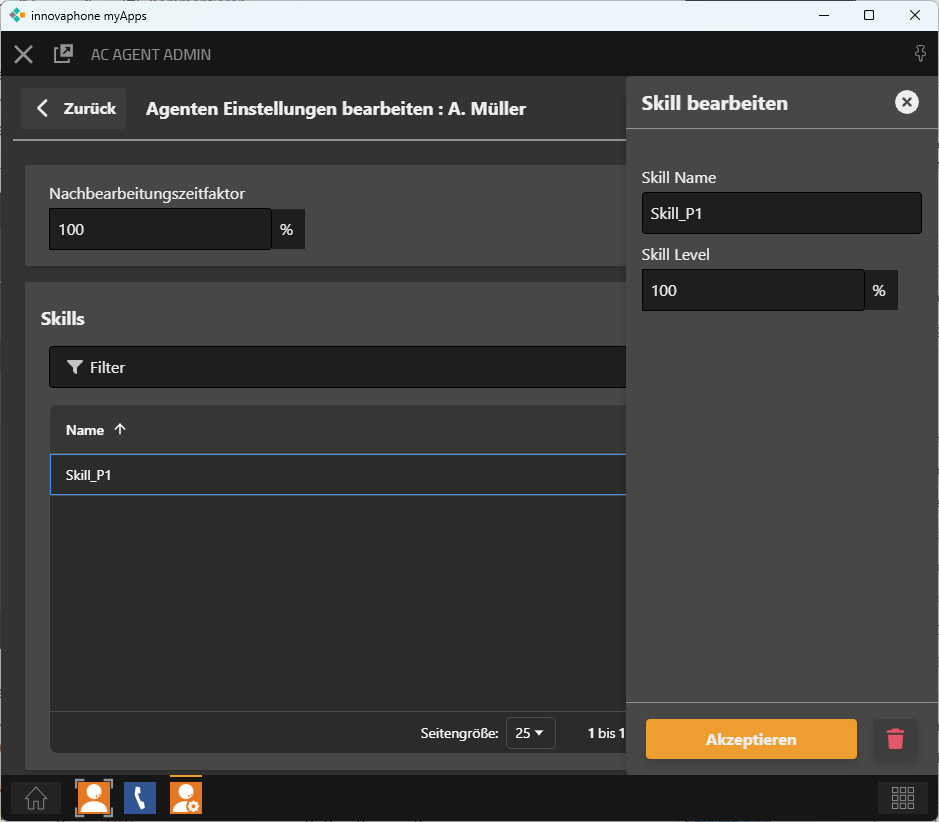This screenshot has width=939, height=822.
Task: Open the Seitengröße page size dropdown
Action: click(x=530, y=733)
